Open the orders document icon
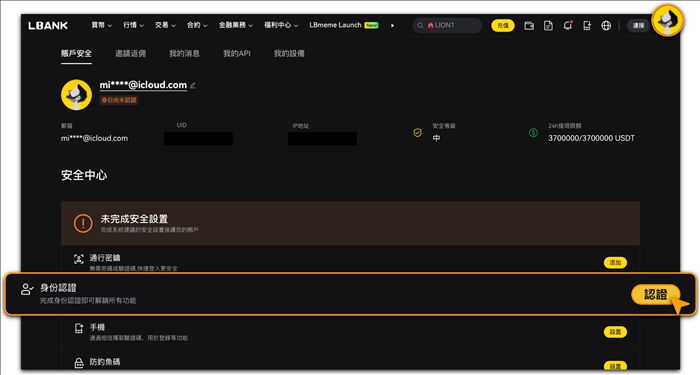The height and width of the screenshot is (375, 700). pos(548,25)
